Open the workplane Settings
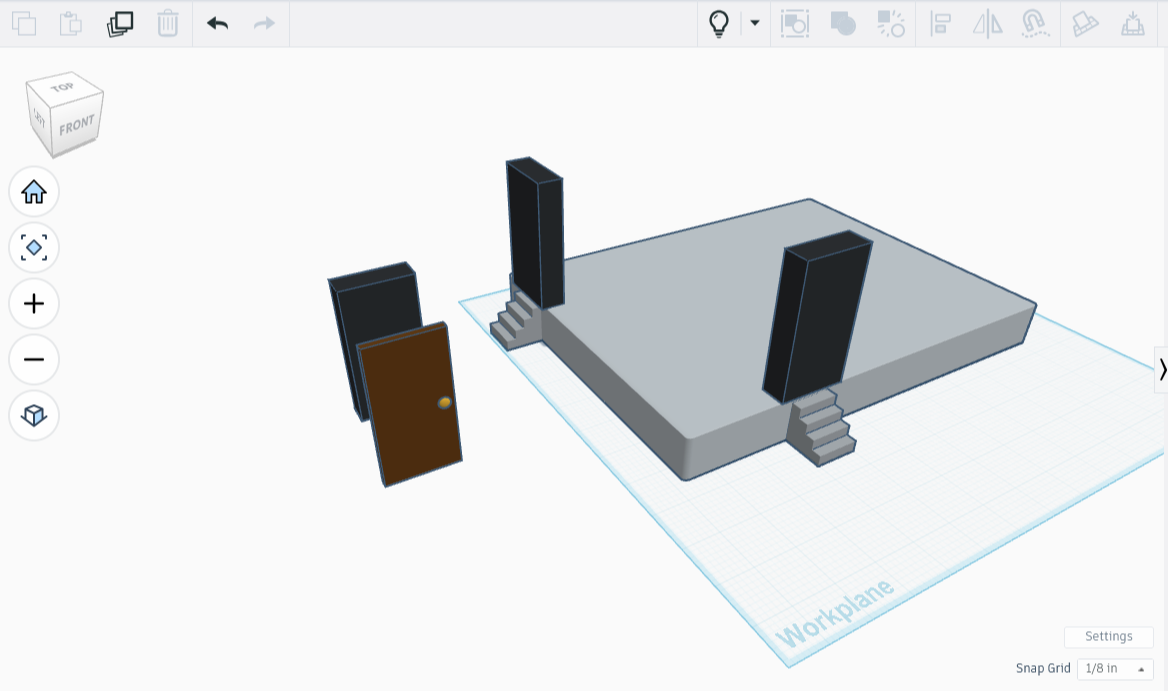This screenshot has height=691, width=1168. pos(1107,636)
